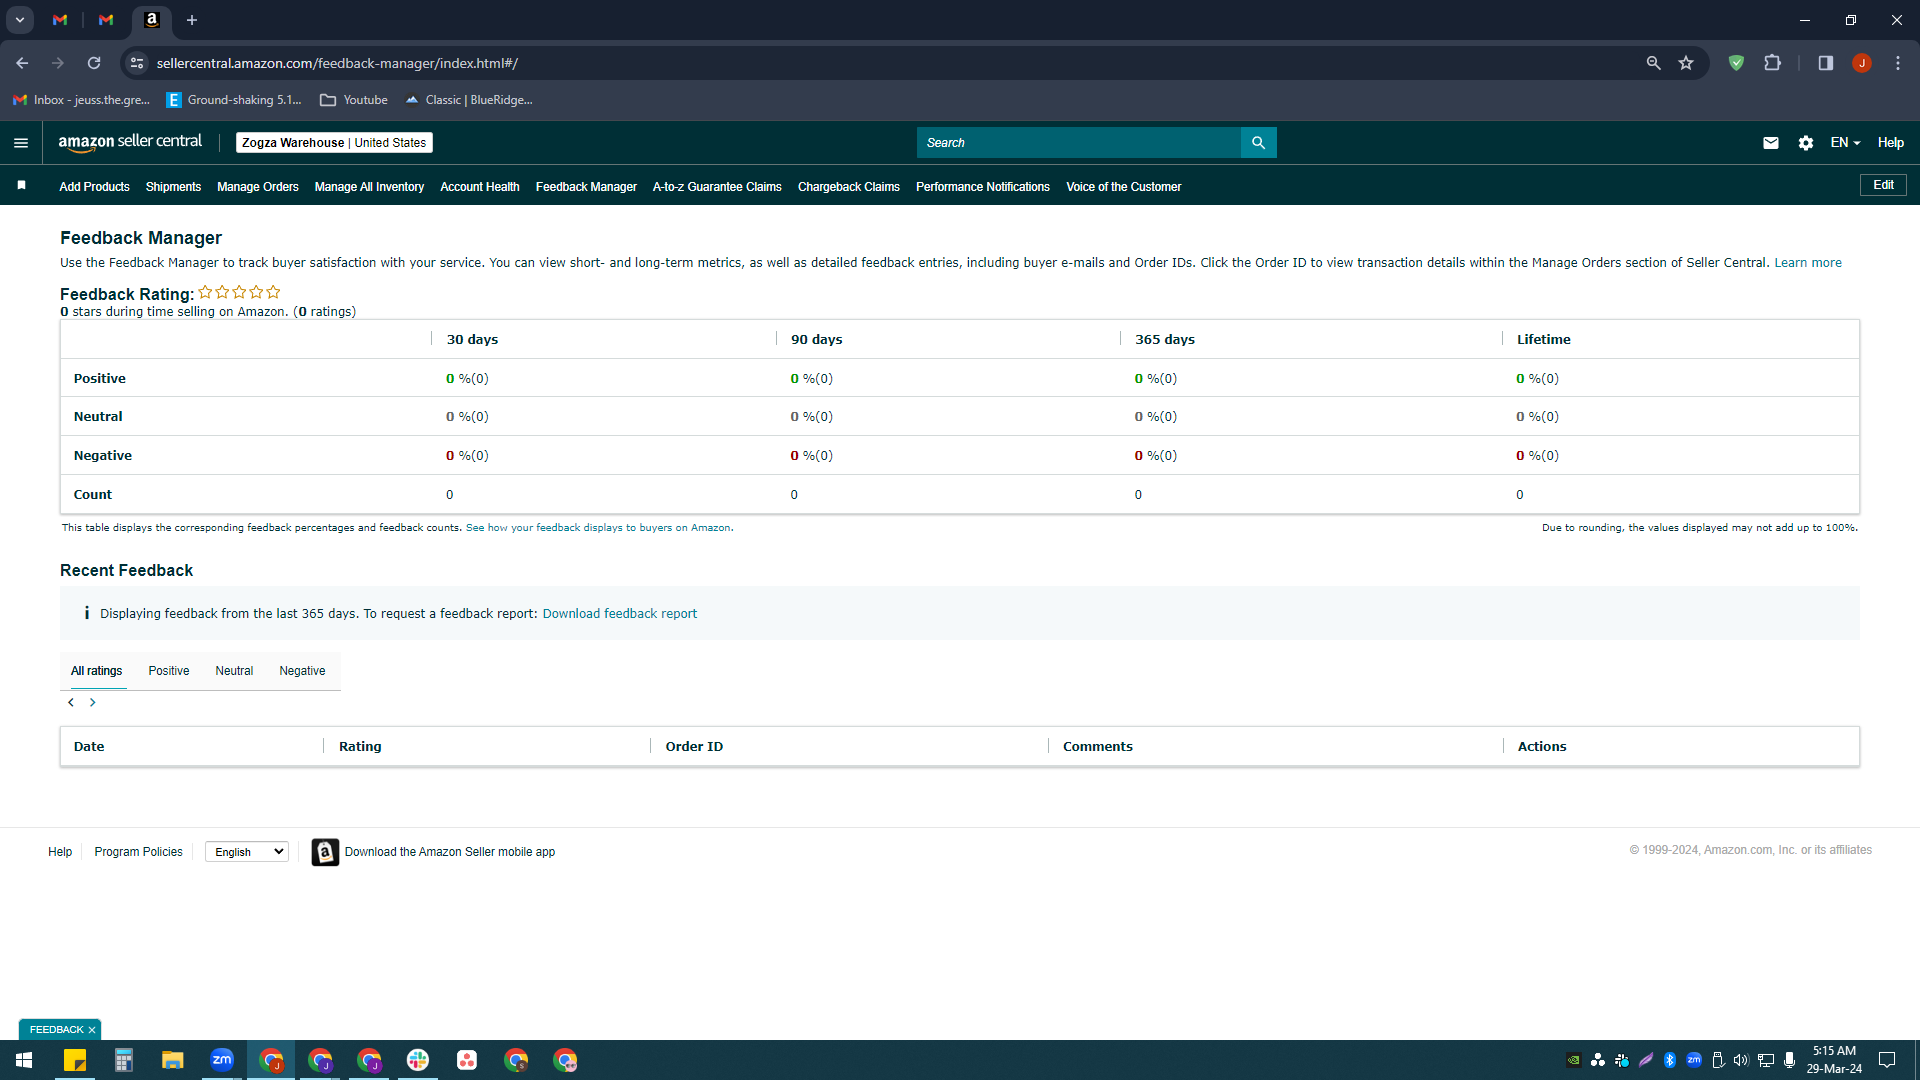
Task: Open Zogza Warehouse marketplace switcher
Action: pos(334,143)
